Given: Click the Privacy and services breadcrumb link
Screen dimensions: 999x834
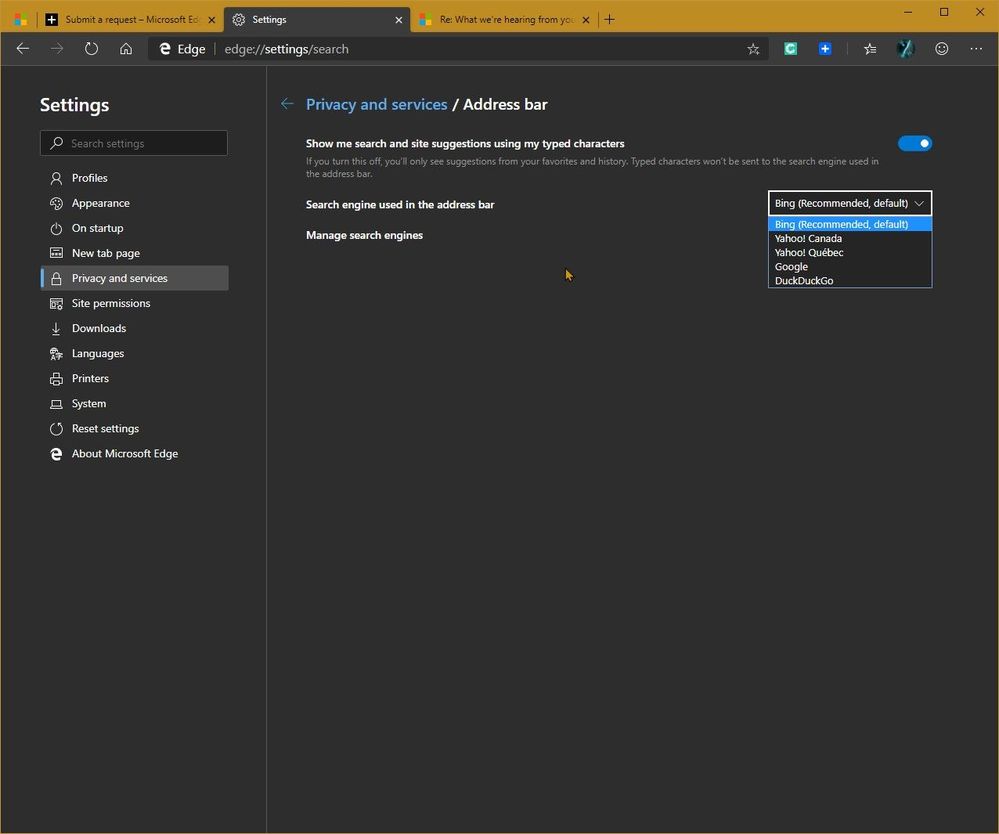Looking at the screenshot, I should click(376, 104).
